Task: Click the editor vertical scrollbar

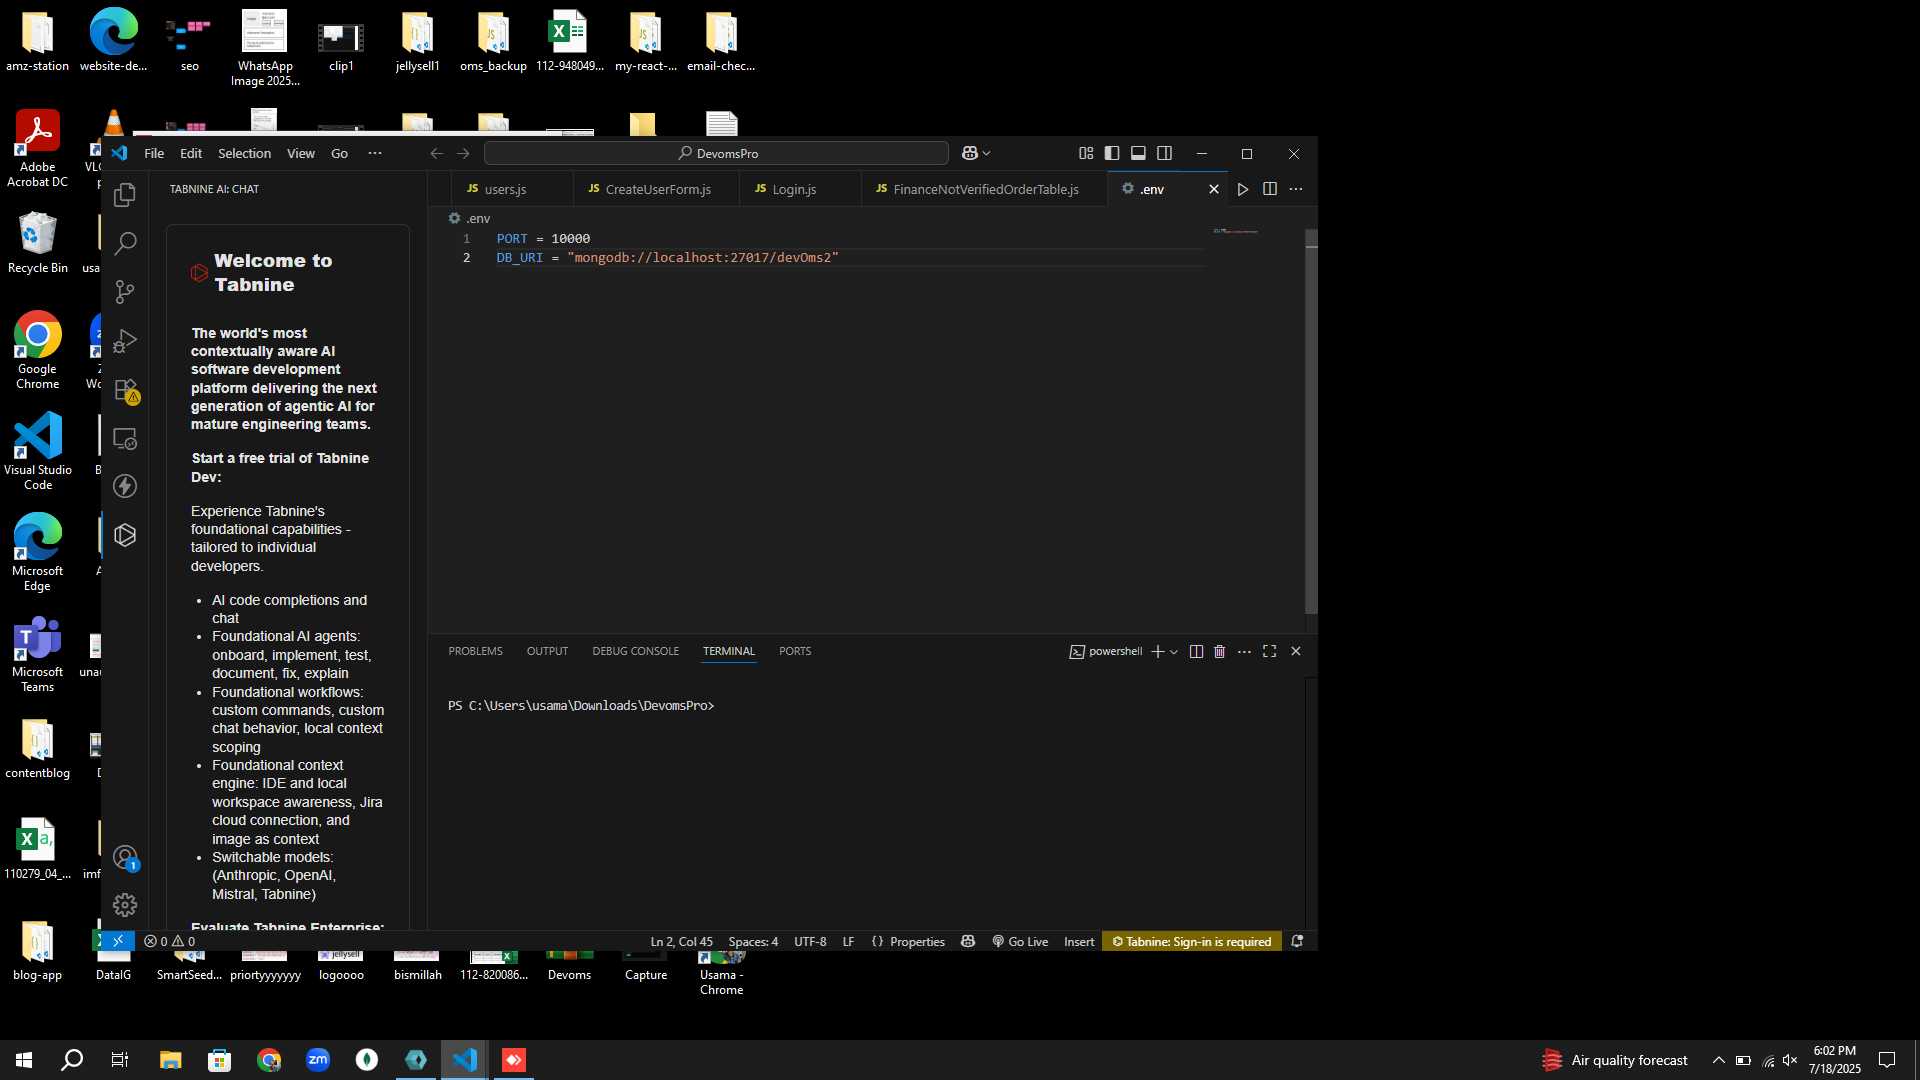Action: pos(1311,421)
